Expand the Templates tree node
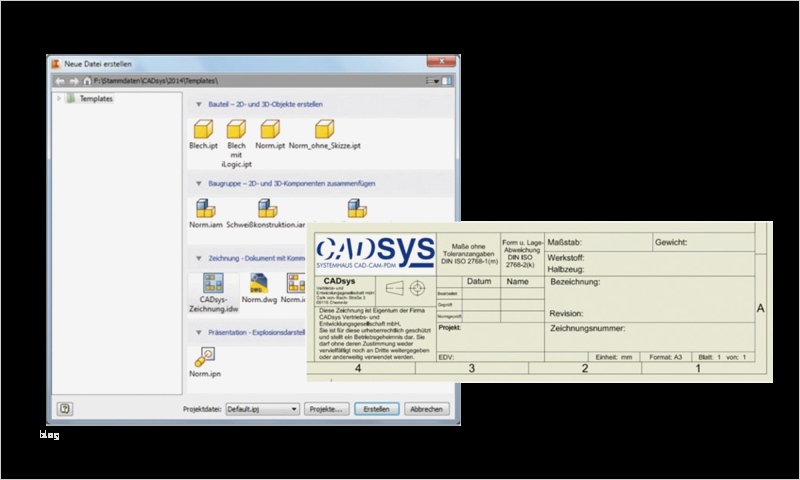This screenshot has width=800, height=480. click(59, 98)
